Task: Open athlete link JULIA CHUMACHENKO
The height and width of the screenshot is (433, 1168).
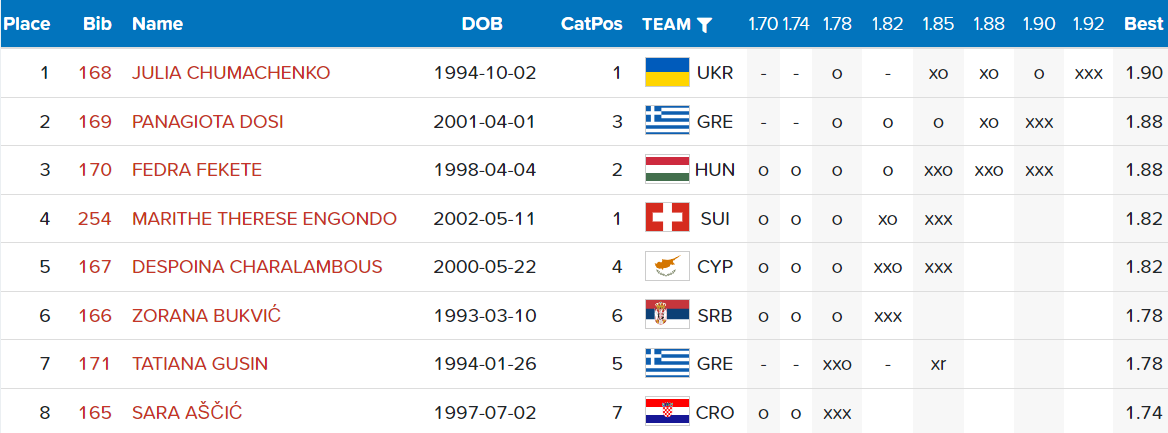Action: point(231,73)
